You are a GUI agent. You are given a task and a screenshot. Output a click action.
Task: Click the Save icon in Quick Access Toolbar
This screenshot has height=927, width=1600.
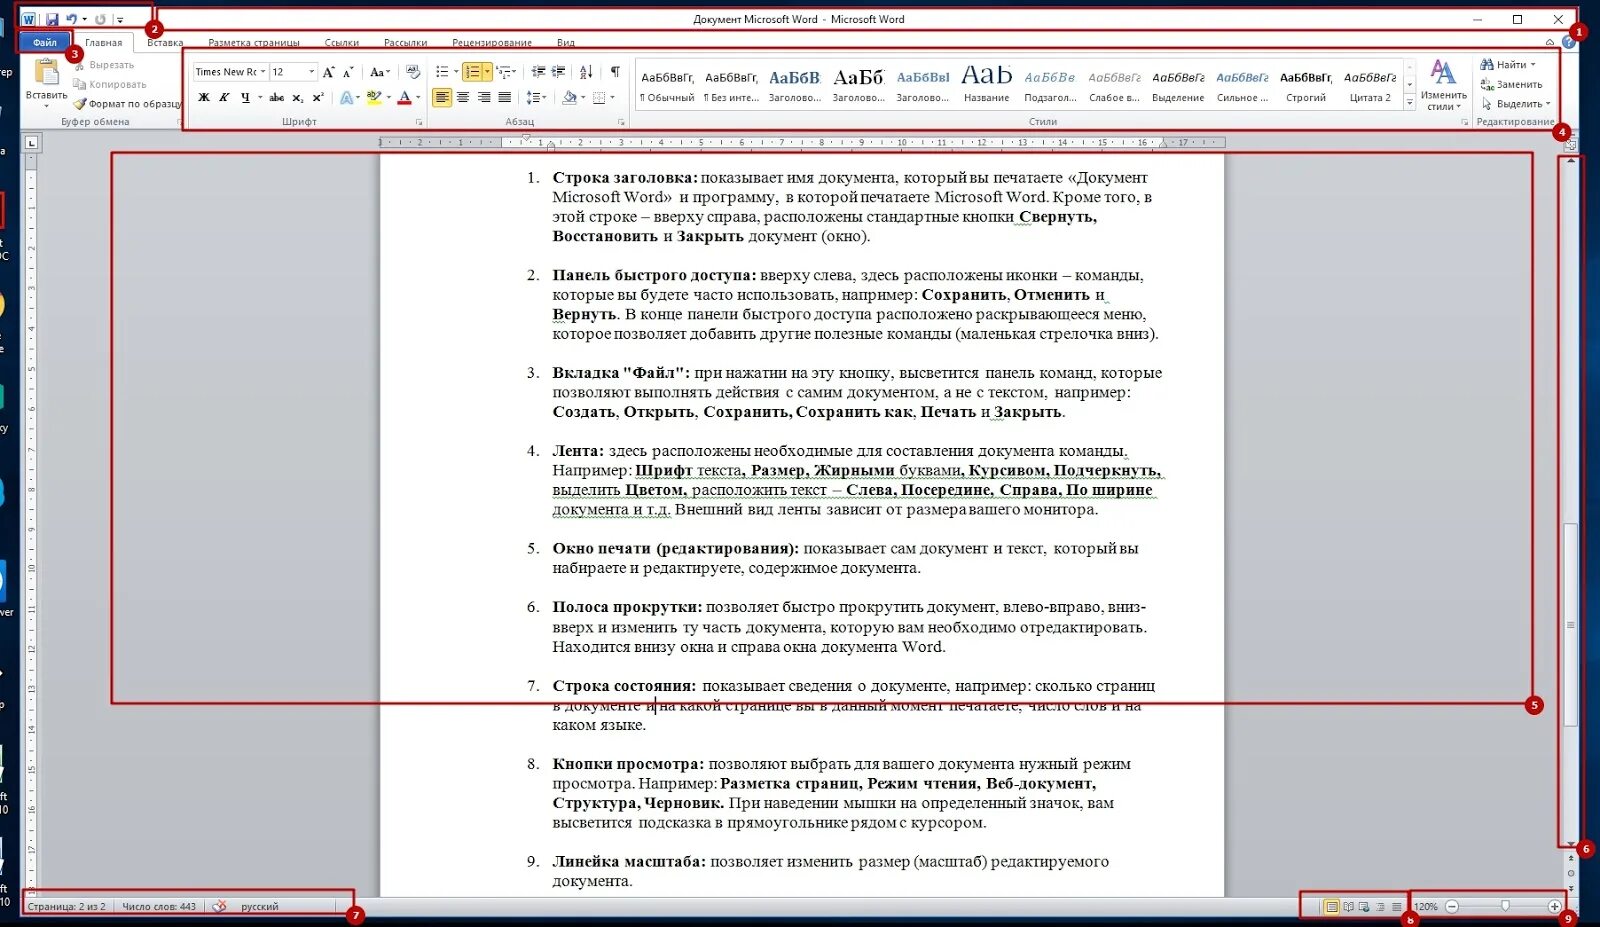tap(51, 19)
